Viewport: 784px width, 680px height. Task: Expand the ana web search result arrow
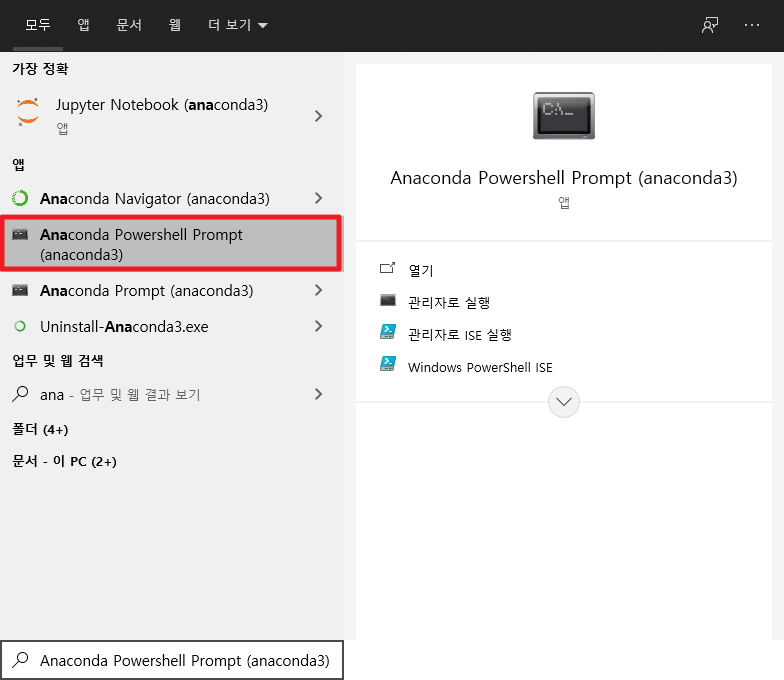(318, 394)
